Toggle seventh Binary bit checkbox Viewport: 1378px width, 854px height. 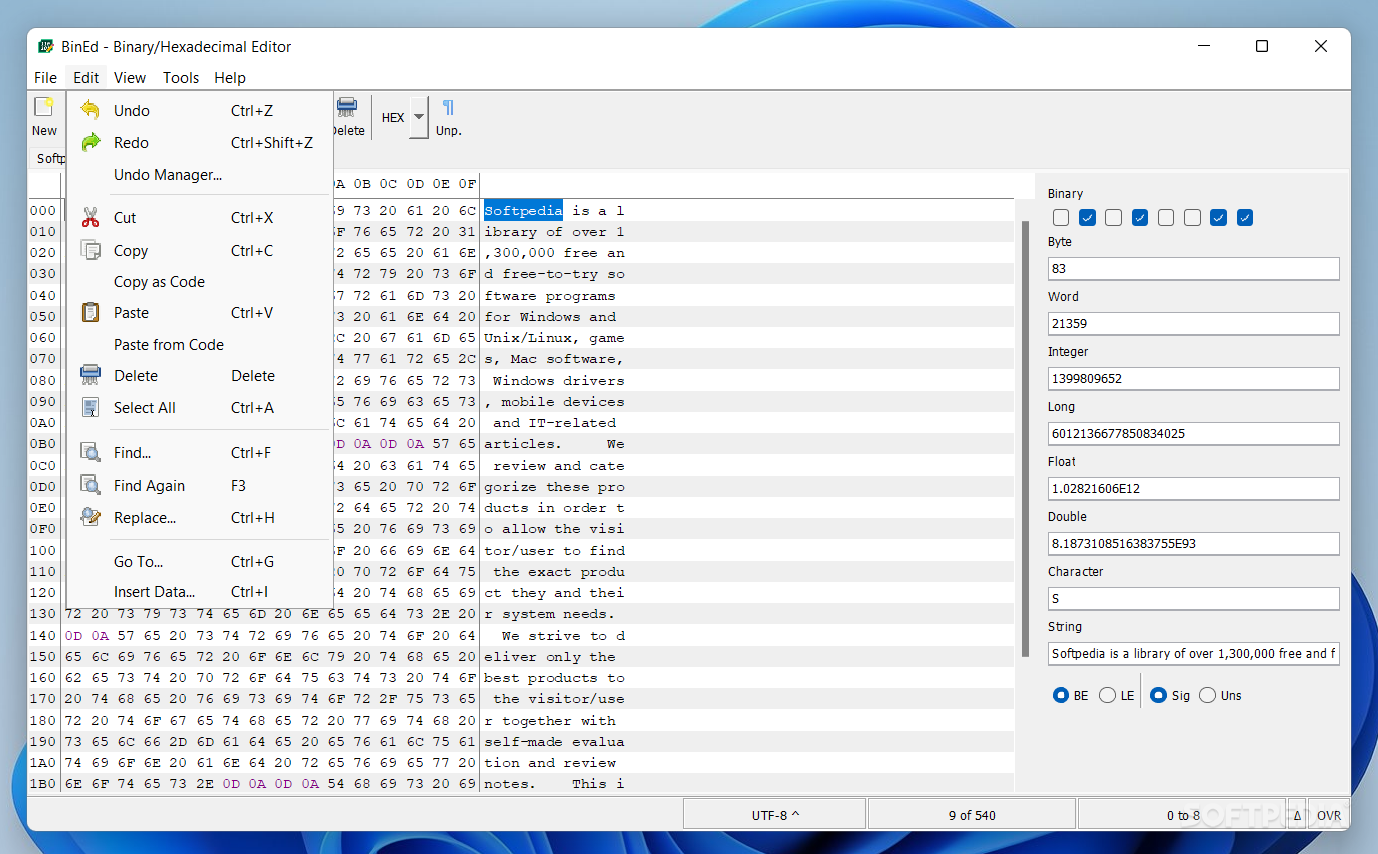(1218, 218)
